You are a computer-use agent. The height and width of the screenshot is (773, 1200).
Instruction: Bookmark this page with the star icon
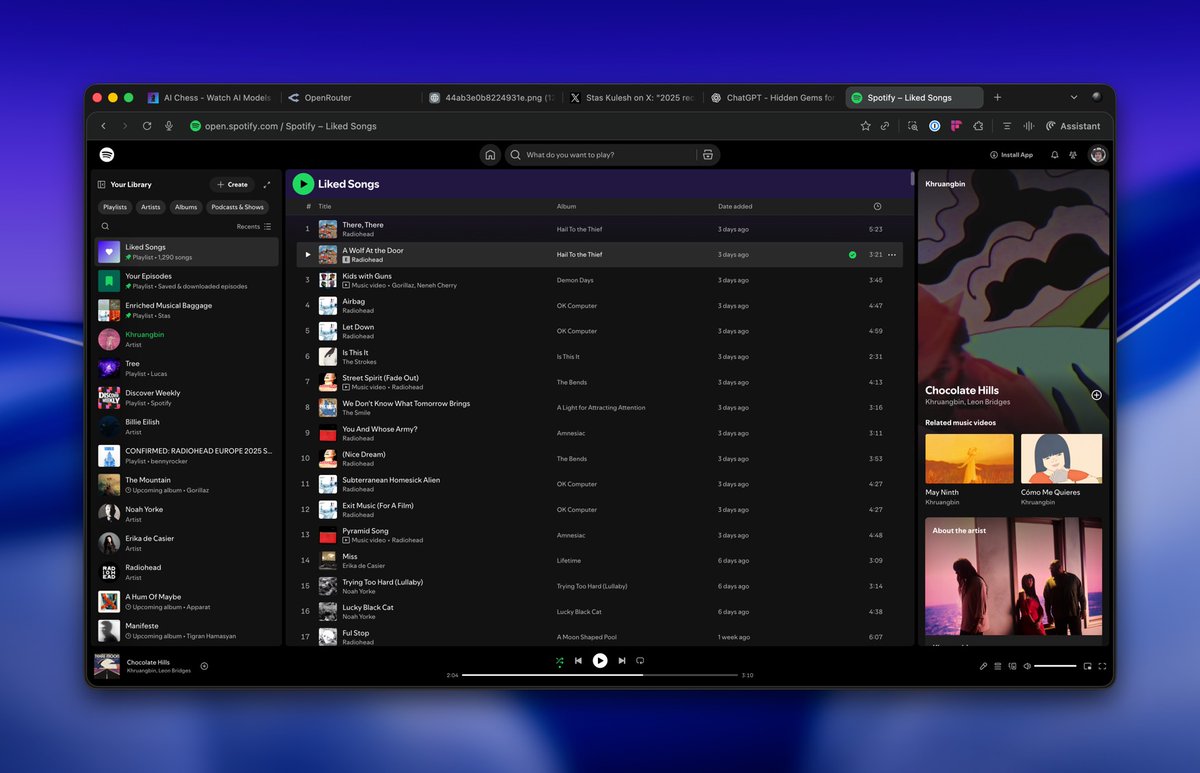[866, 126]
